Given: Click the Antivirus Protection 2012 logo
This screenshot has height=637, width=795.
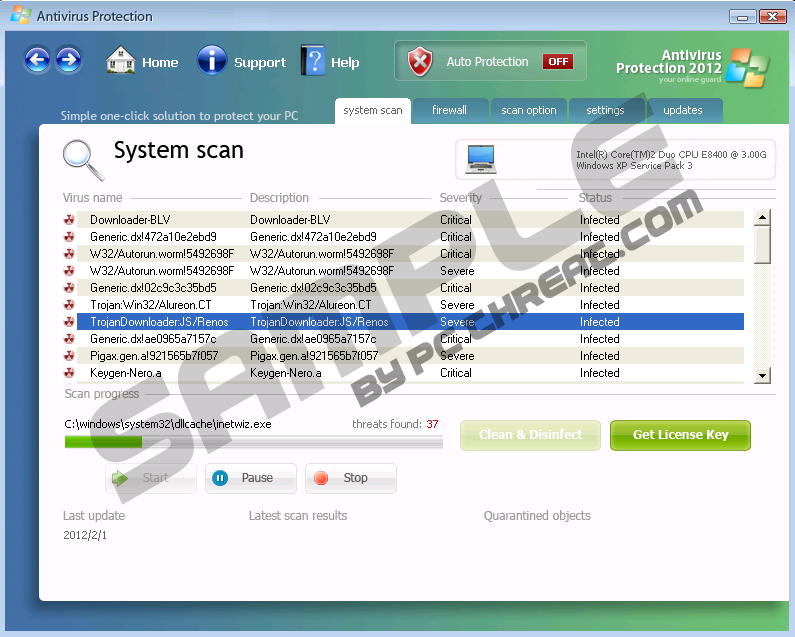Looking at the screenshot, I should click(x=692, y=68).
